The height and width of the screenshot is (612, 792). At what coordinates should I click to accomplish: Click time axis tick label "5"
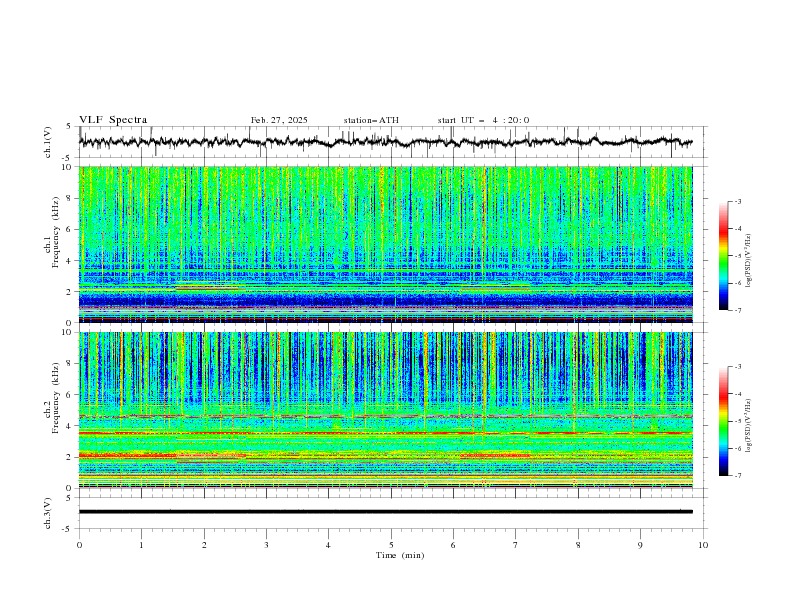pyautogui.click(x=391, y=545)
